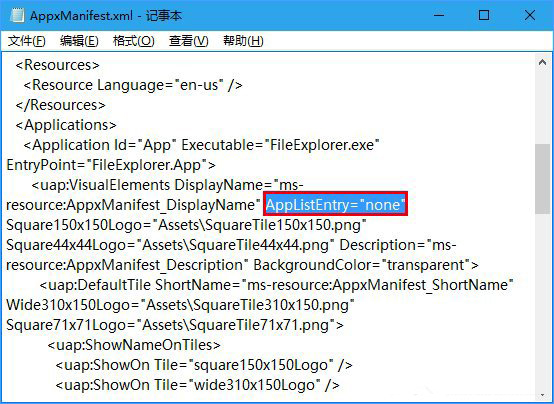The image size is (554, 404).
Task: Open the 帮助(H) menu
Action: pyautogui.click(x=243, y=41)
